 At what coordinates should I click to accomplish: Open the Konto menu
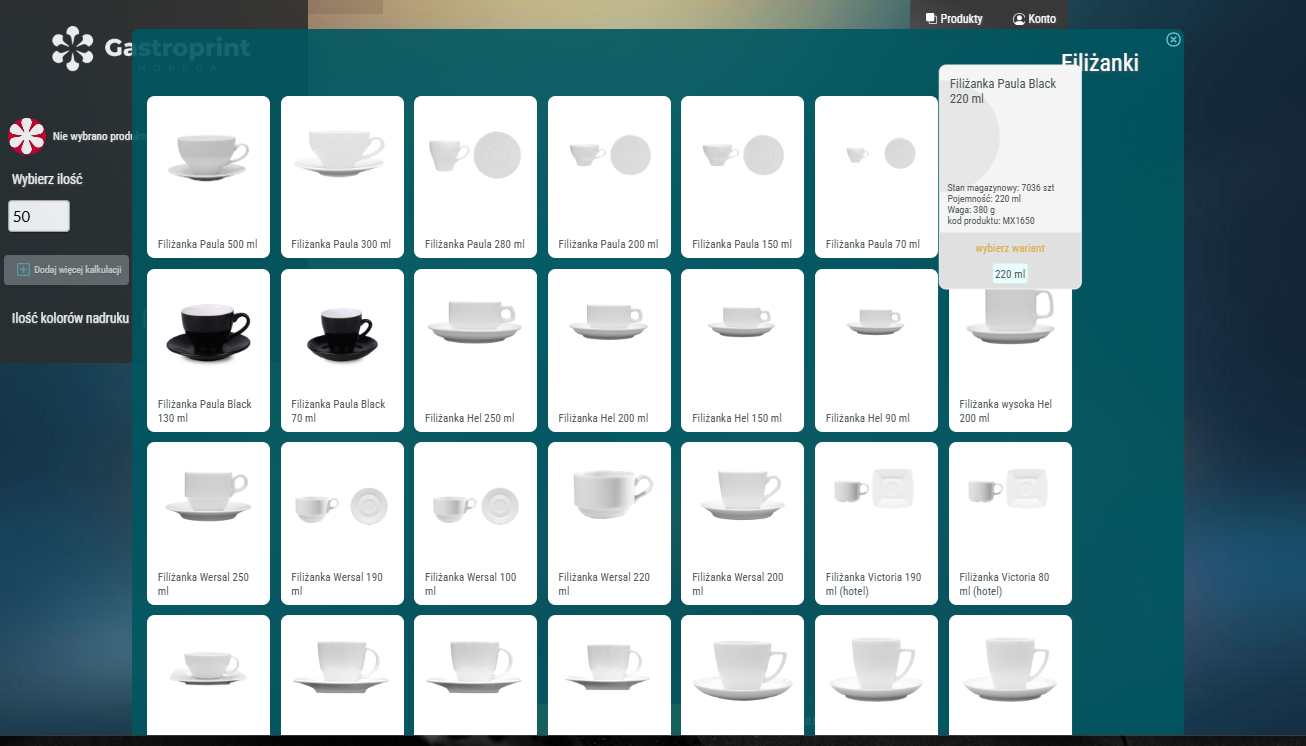[1034, 19]
